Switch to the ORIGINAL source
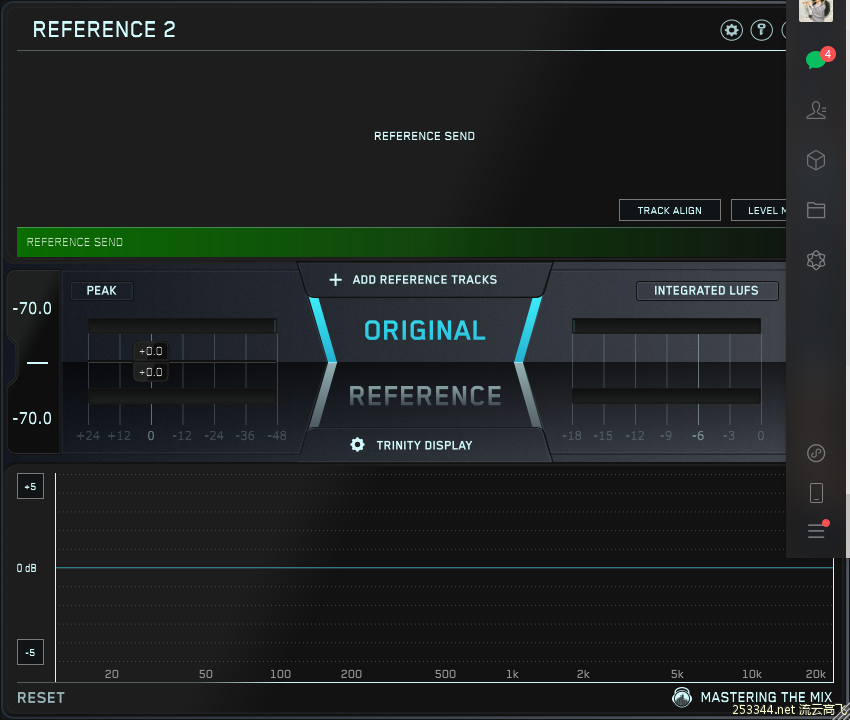 click(424, 330)
